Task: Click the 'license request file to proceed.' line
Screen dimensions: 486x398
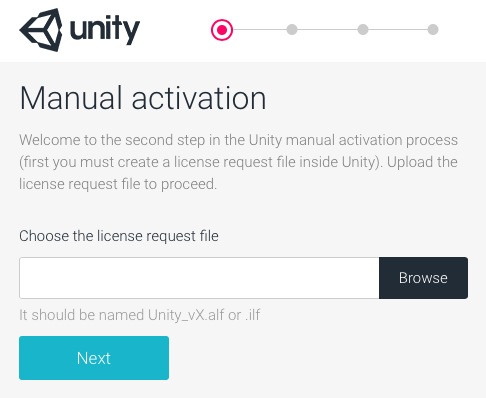Action: [118, 184]
